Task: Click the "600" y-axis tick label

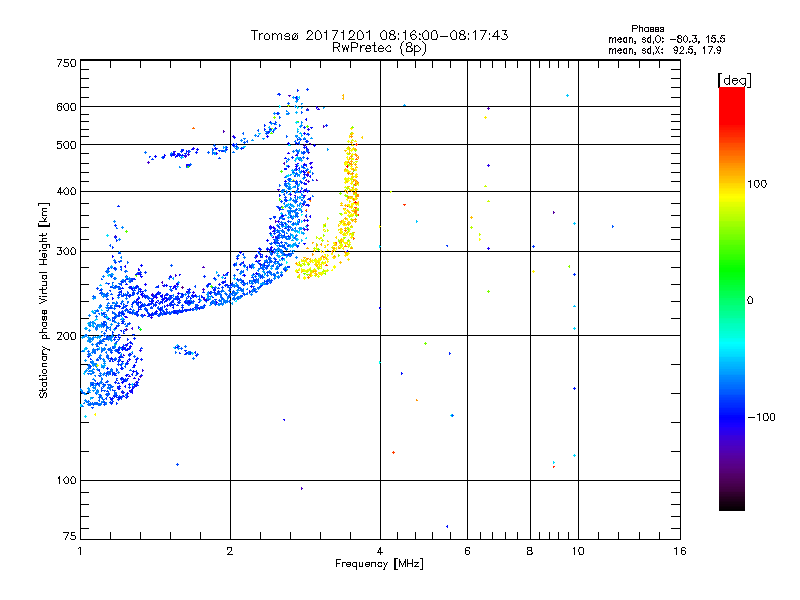Action: pyautogui.click(x=66, y=107)
